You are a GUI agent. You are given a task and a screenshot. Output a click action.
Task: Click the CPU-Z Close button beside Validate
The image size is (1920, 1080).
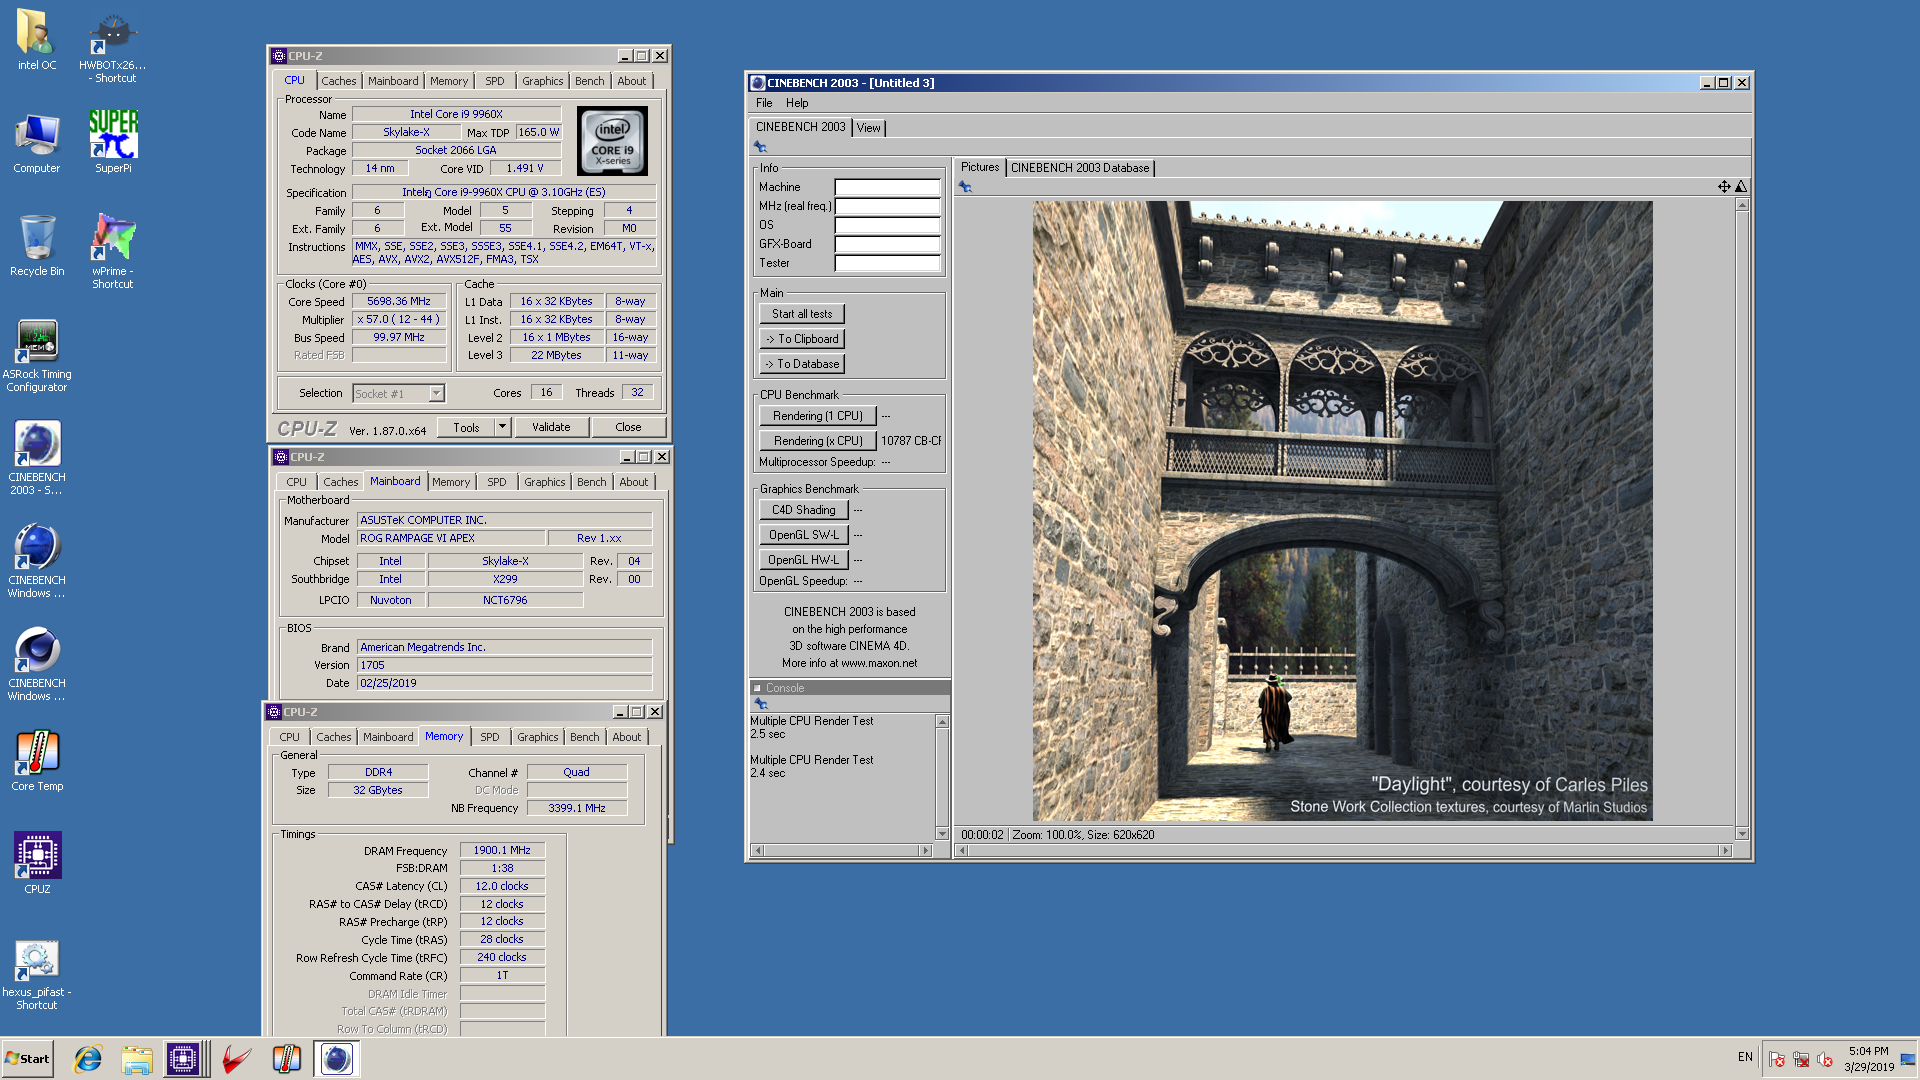628,427
